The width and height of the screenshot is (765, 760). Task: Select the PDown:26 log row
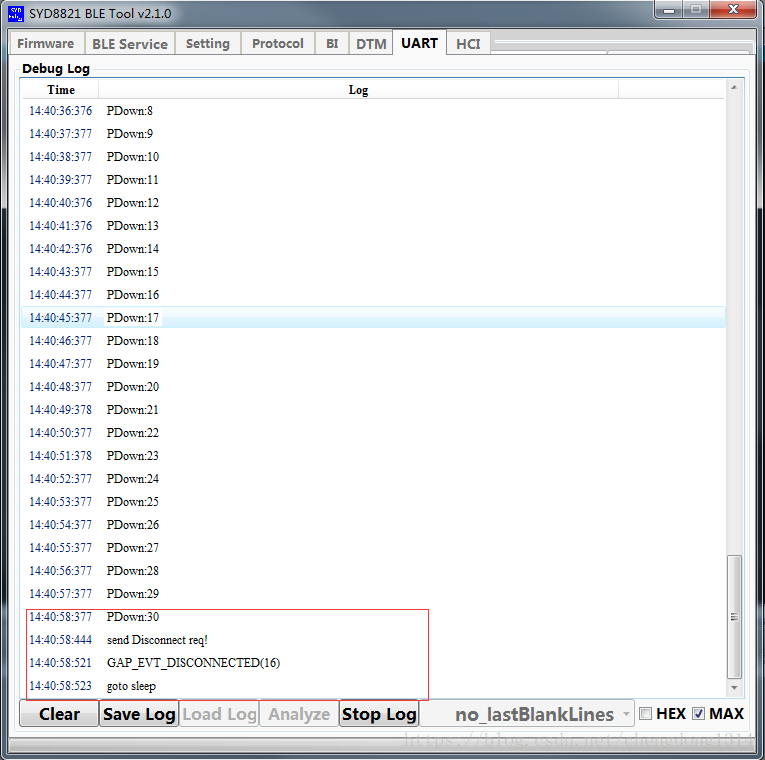coord(373,524)
